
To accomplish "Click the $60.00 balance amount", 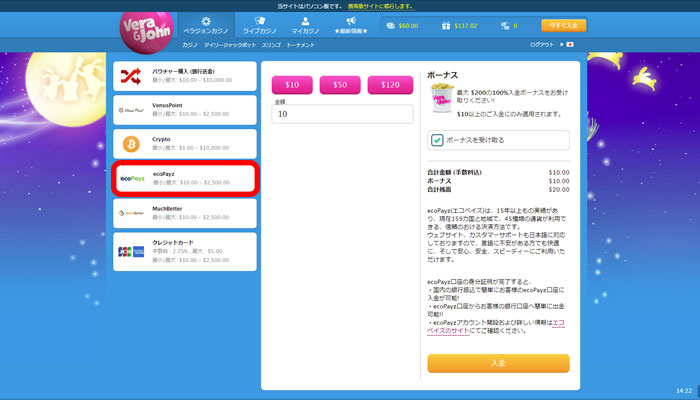I will (408, 26).
